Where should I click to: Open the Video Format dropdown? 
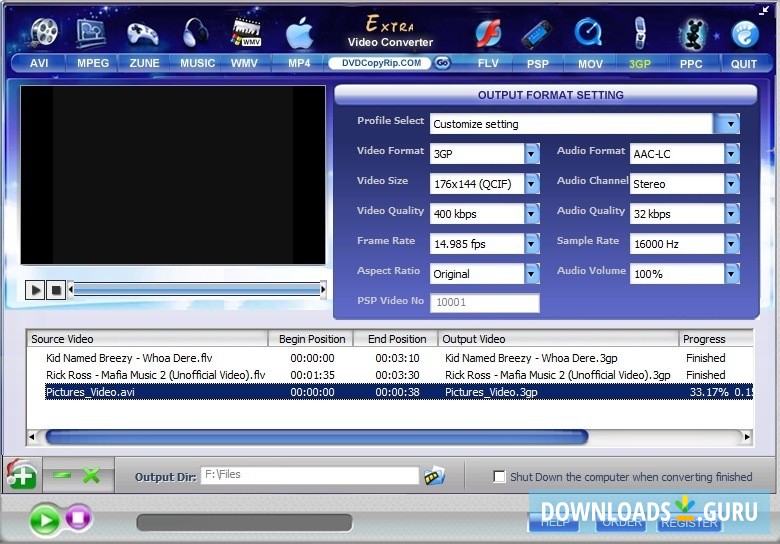532,154
